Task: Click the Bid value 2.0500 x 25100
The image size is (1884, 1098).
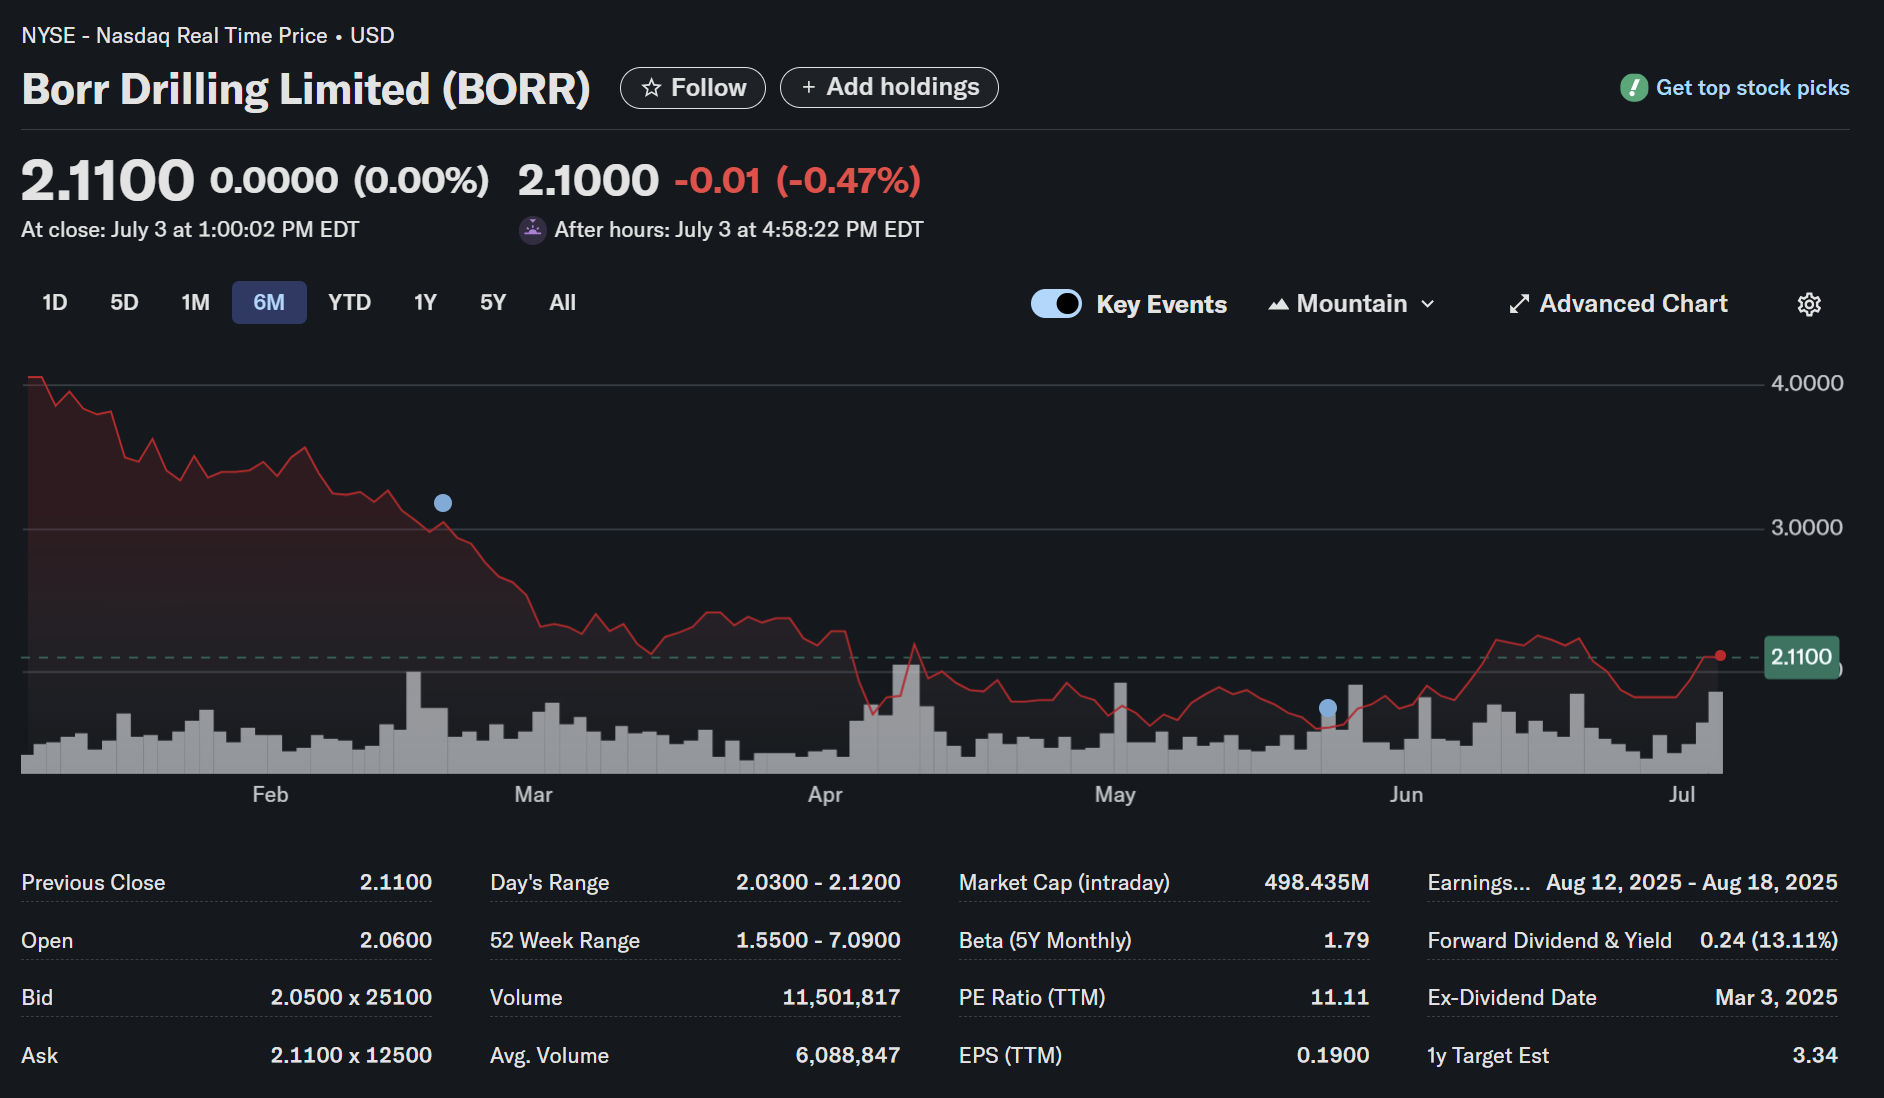Action: coord(351,998)
